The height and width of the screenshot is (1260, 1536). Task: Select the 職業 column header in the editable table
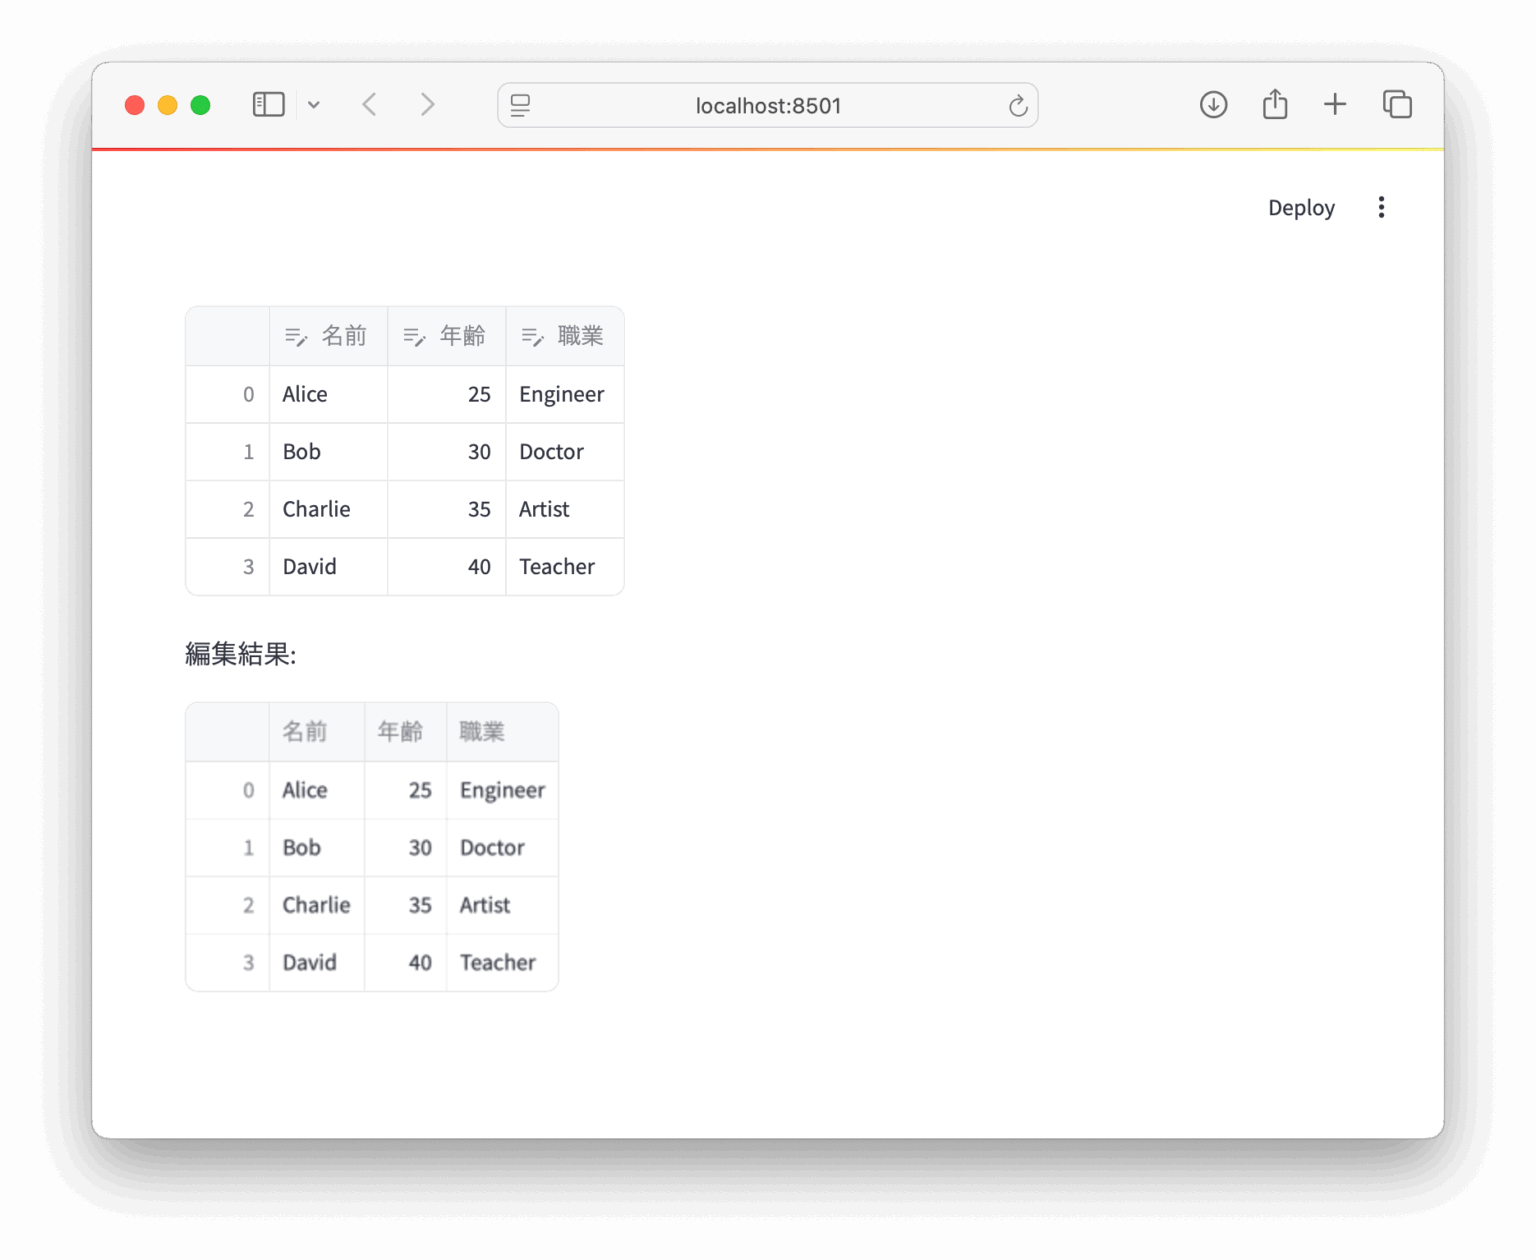click(580, 336)
